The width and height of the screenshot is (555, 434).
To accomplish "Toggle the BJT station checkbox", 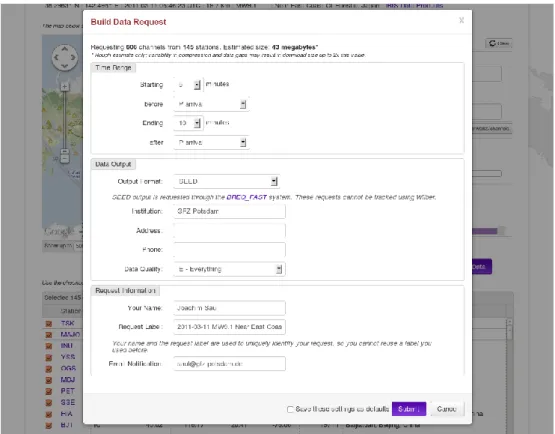I will click(49, 425).
